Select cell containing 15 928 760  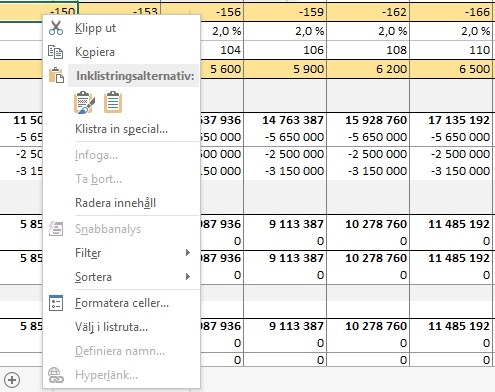point(368,120)
